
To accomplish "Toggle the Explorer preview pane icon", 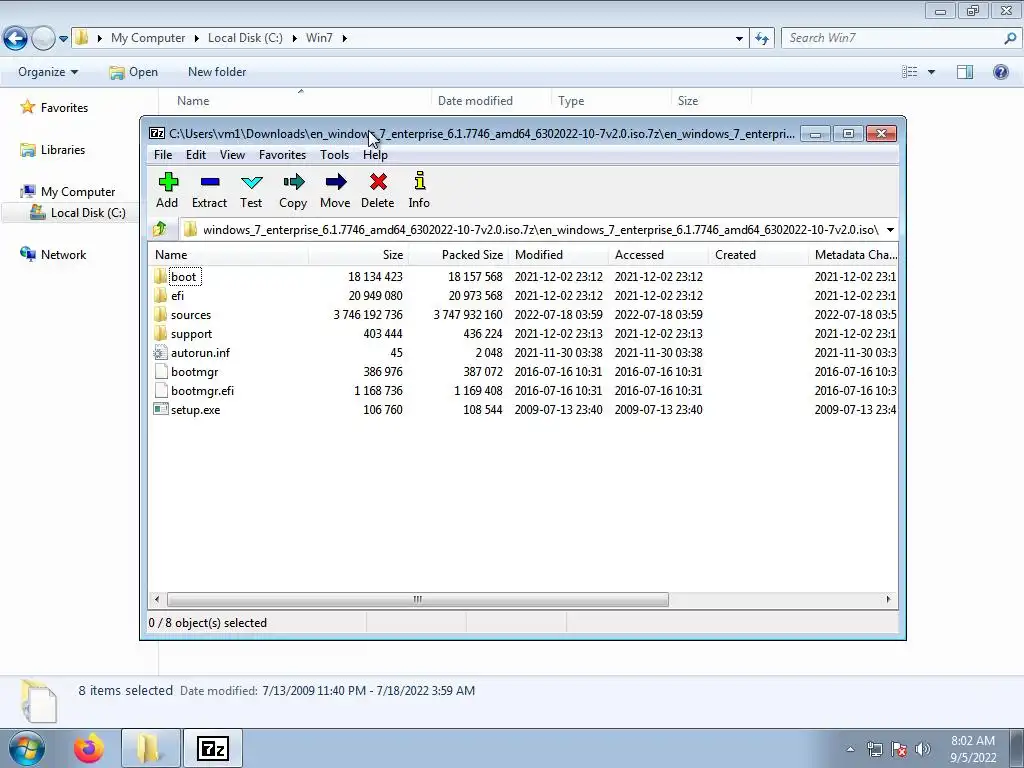I will pyautogui.click(x=965, y=72).
